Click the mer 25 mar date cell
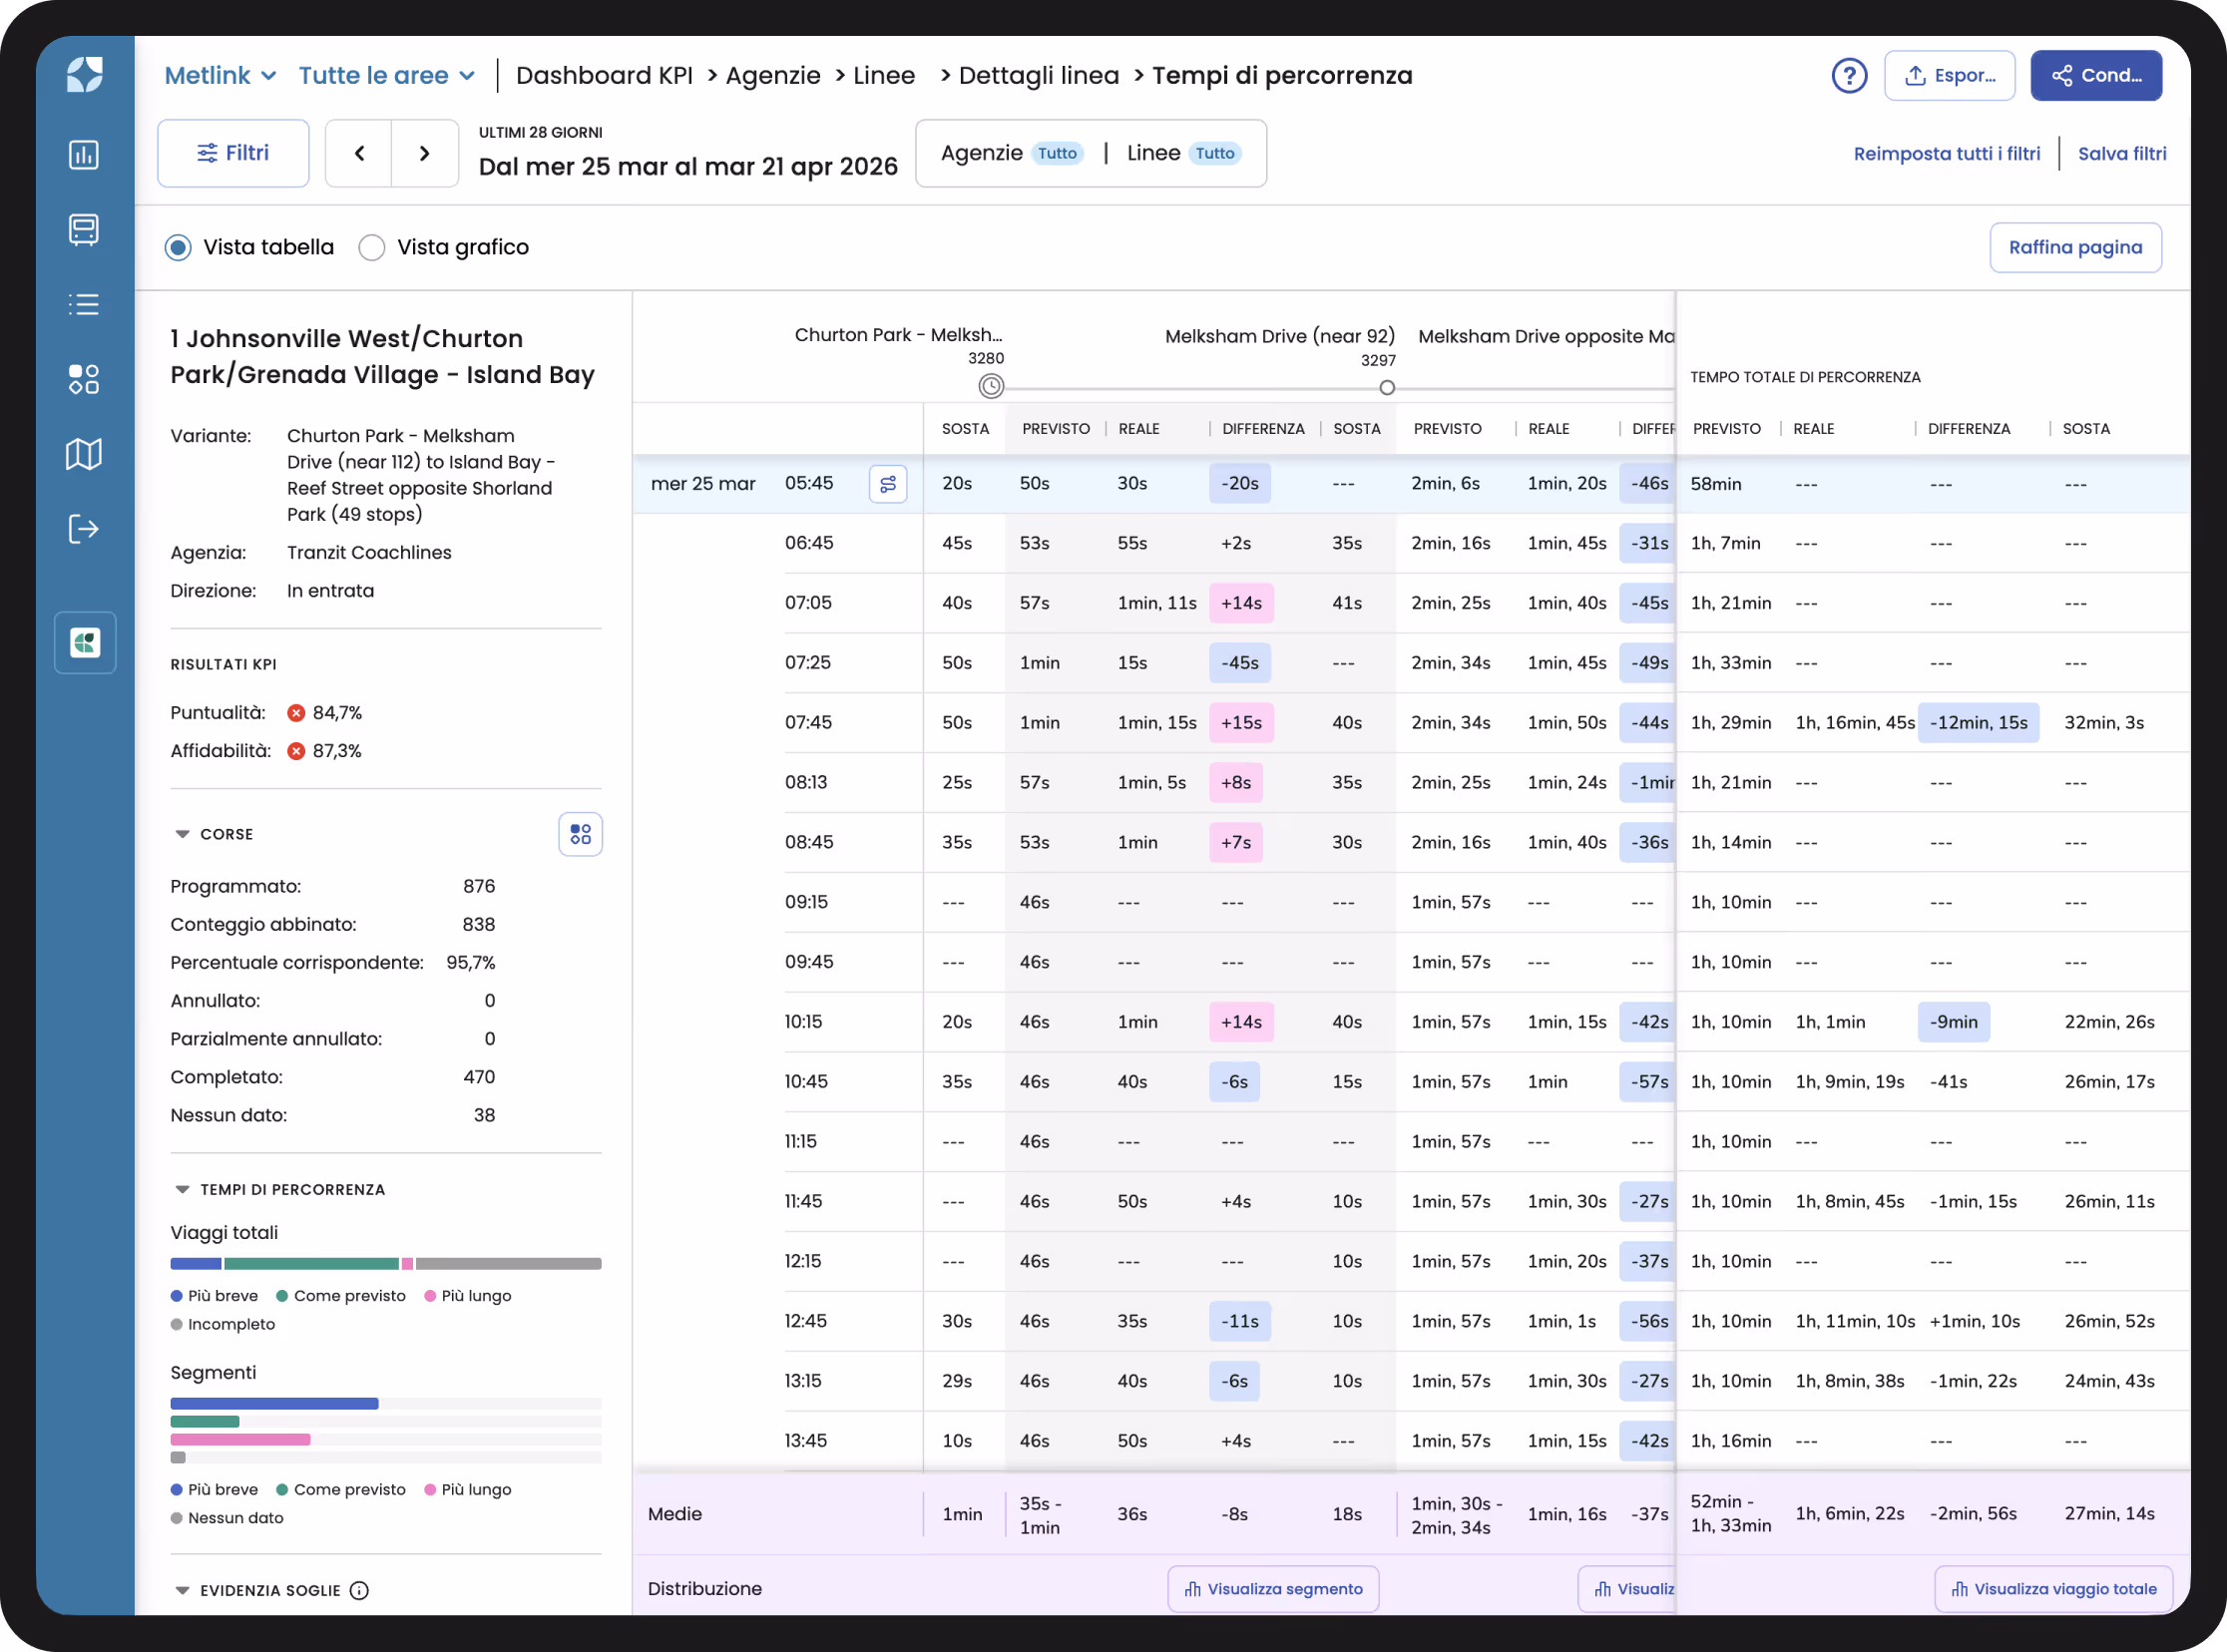Viewport: 2227px width, 1652px height. tap(703, 483)
